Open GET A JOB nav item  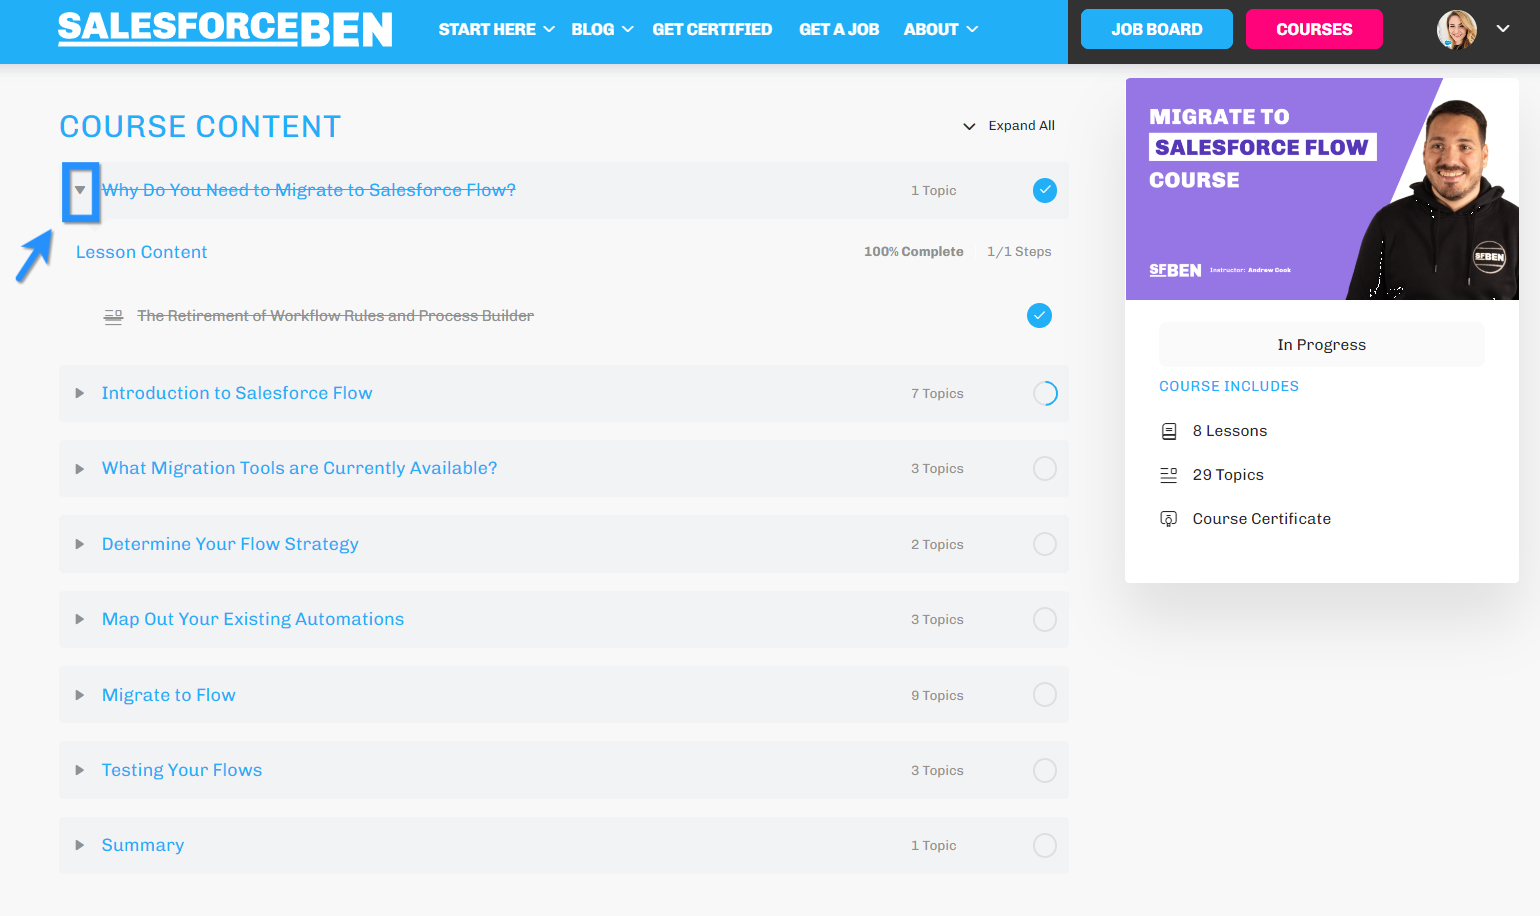[x=839, y=30]
